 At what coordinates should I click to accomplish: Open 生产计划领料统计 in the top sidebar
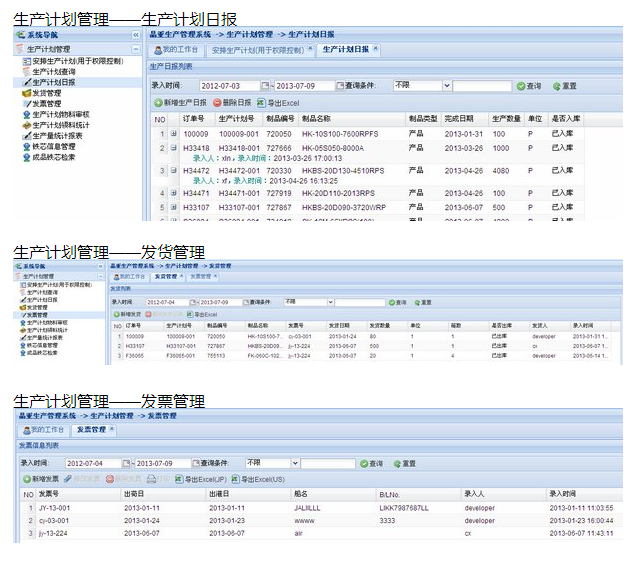coord(56,125)
